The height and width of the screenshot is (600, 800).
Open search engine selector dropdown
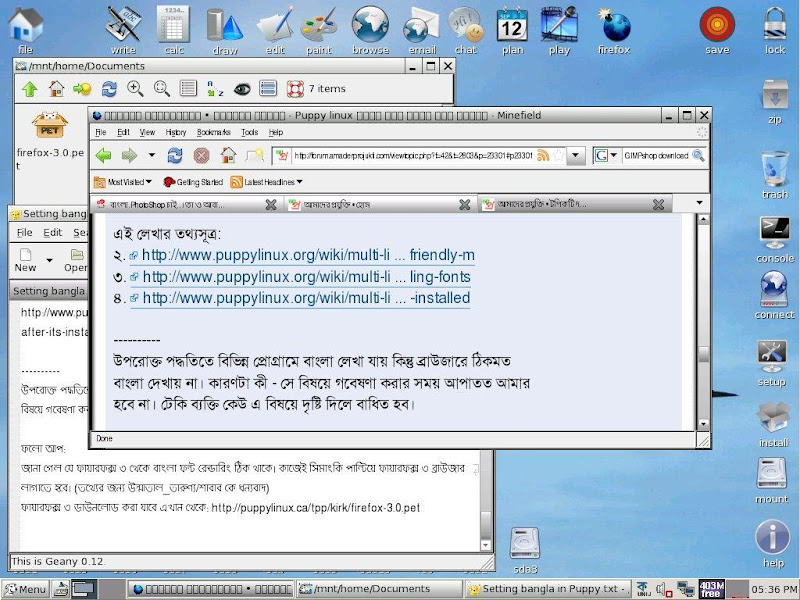pos(606,155)
